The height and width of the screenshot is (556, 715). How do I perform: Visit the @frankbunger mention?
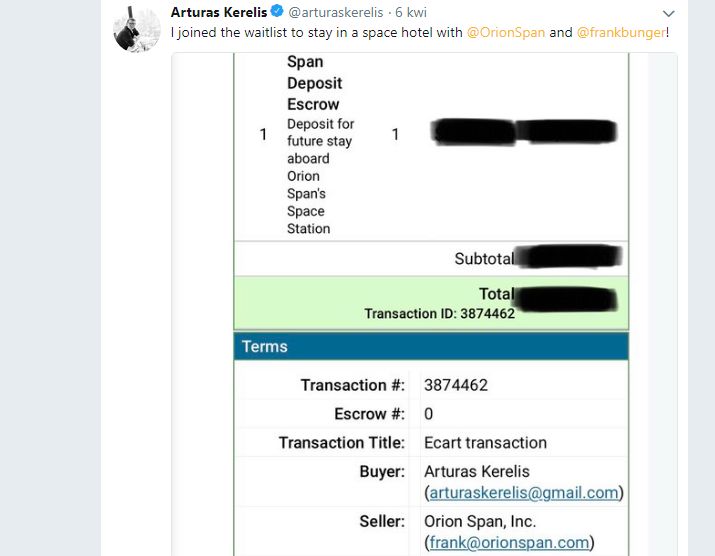[620, 32]
